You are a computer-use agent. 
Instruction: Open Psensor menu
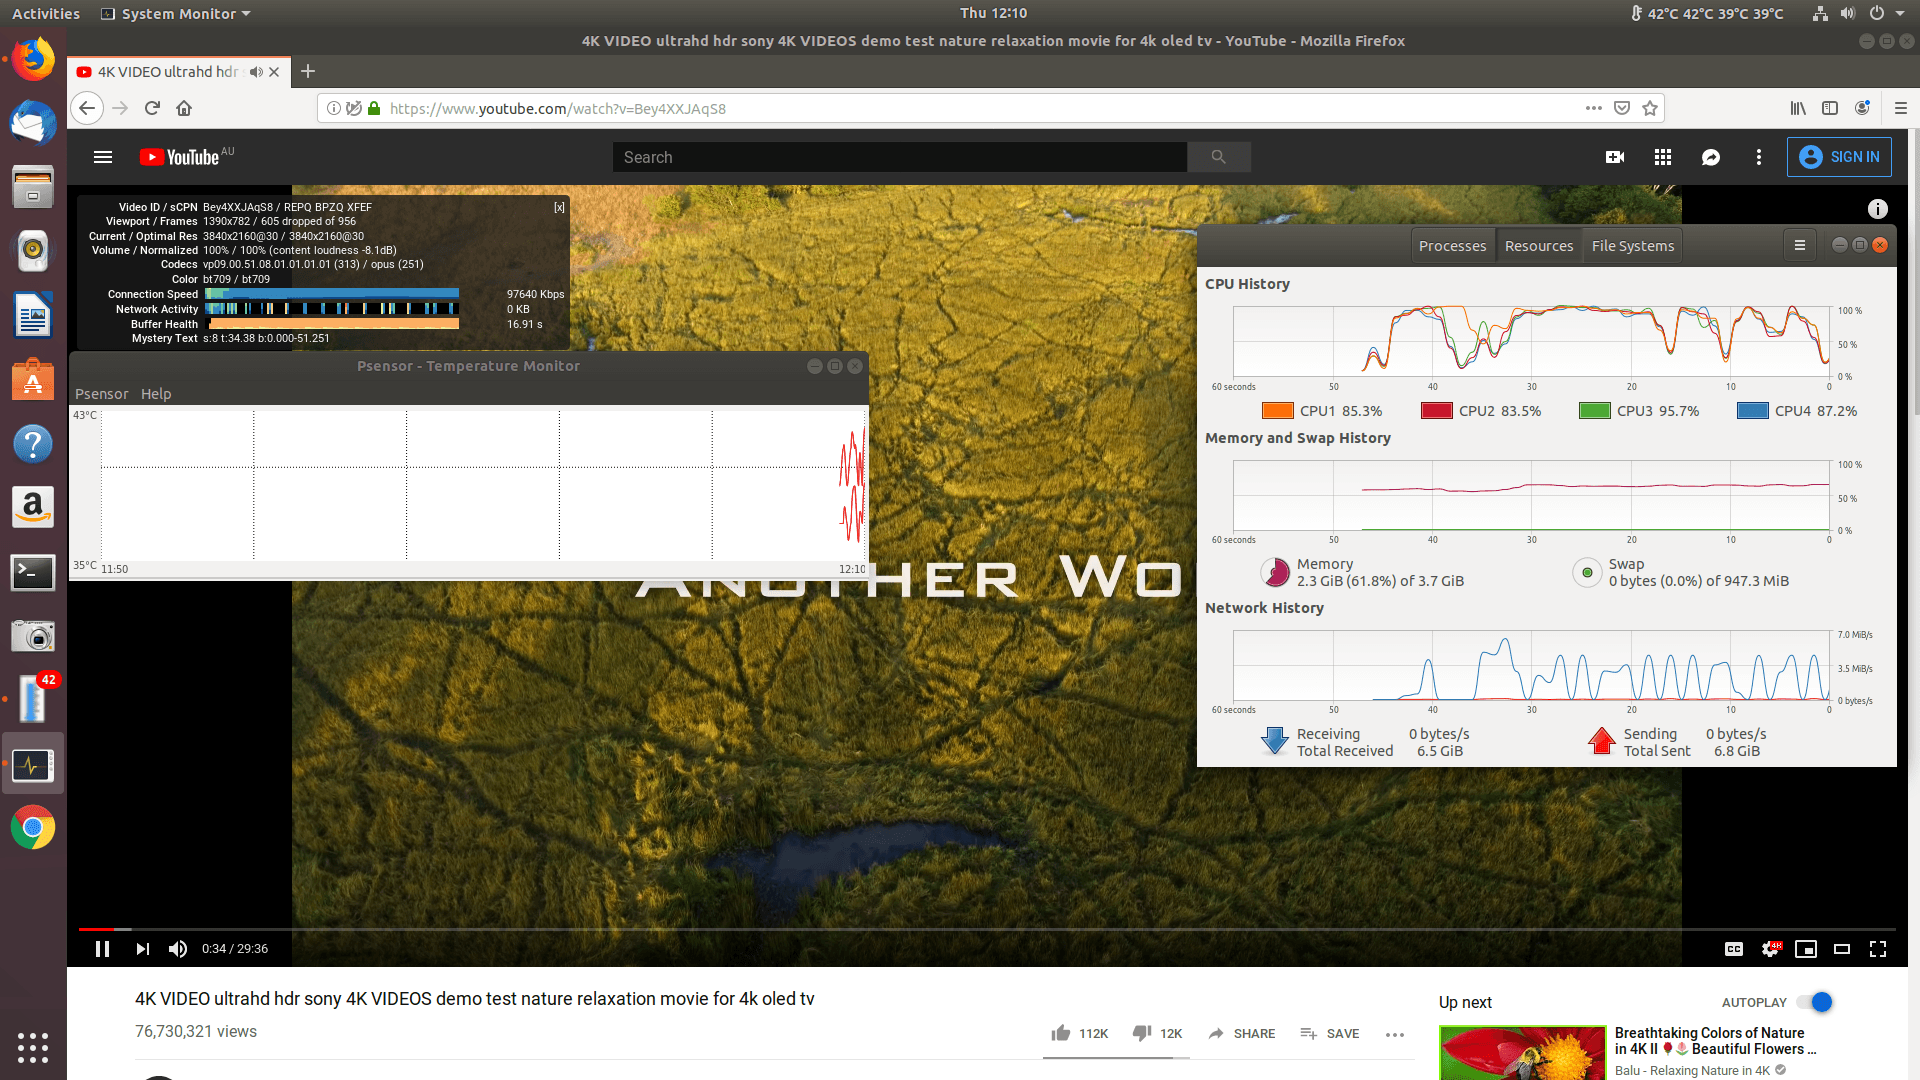tap(102, 394)
